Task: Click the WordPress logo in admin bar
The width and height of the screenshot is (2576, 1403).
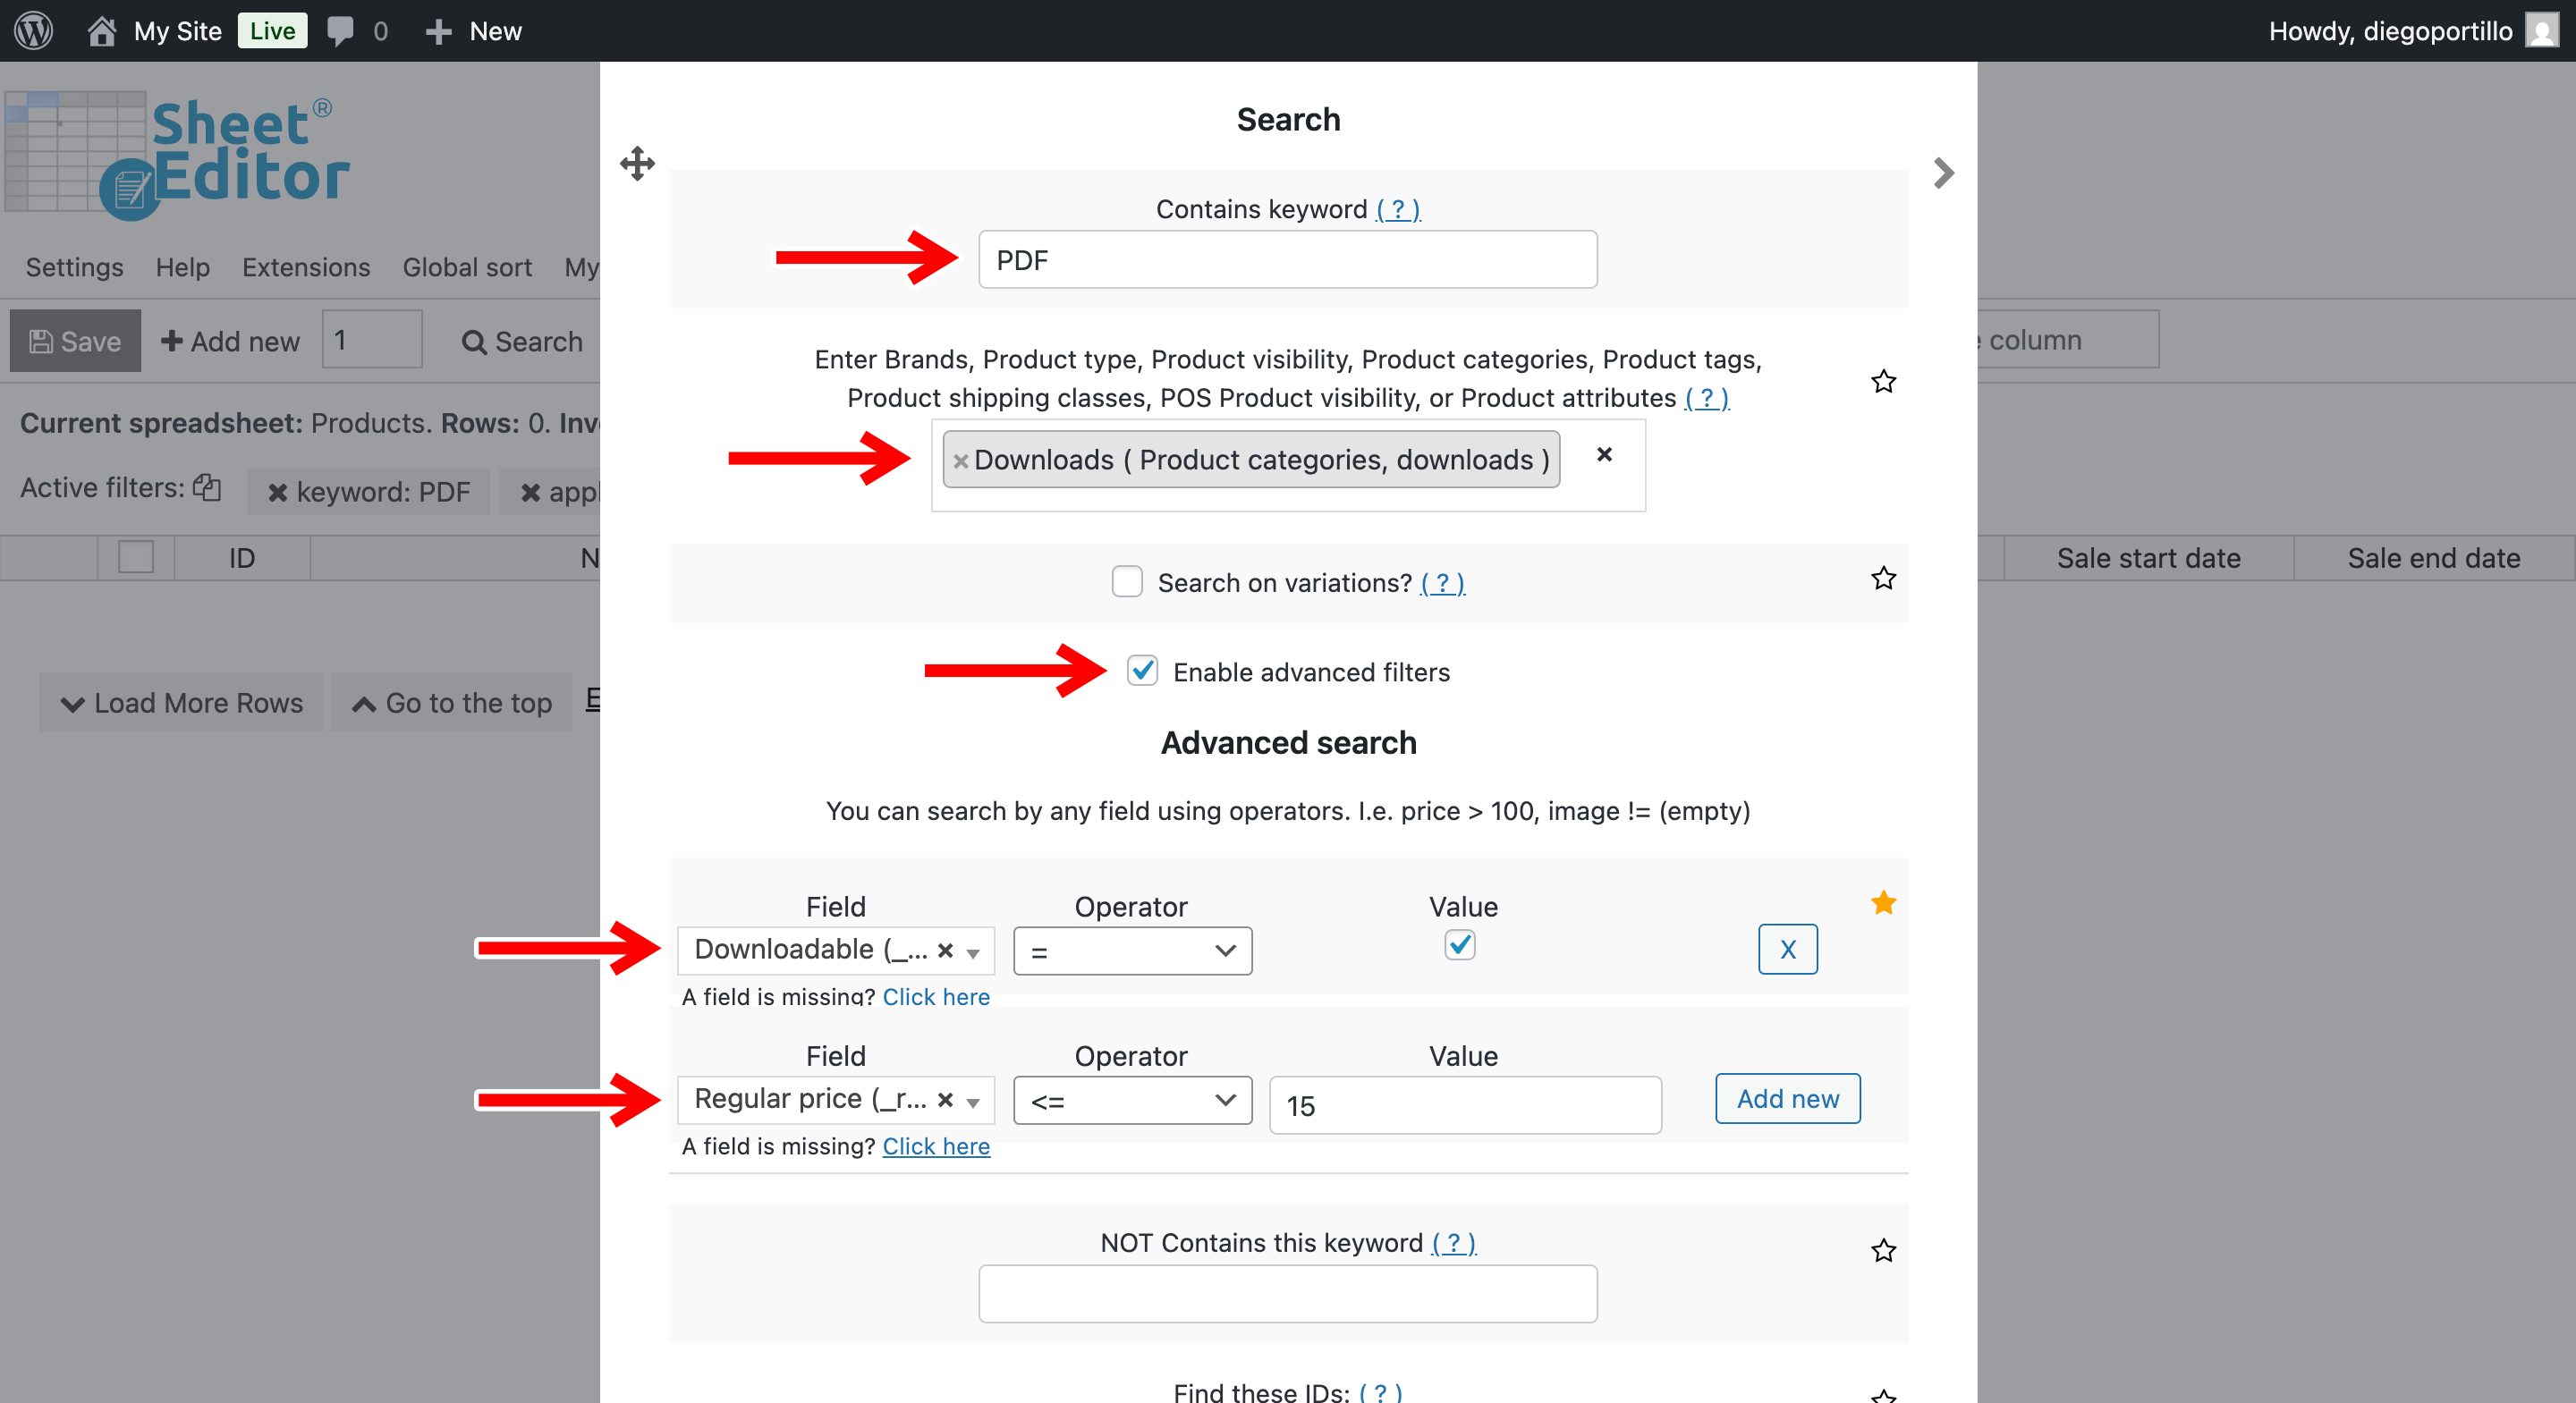Action: point(34,30)
